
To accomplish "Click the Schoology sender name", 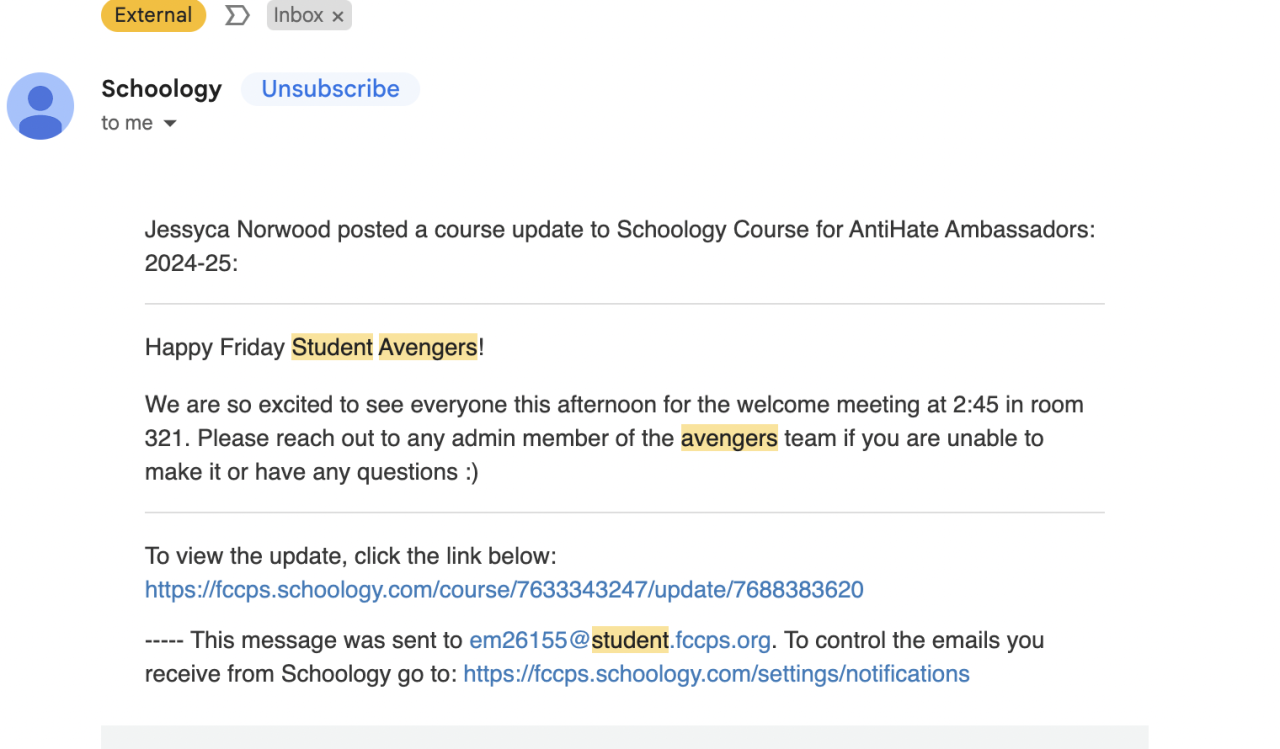I will (x=162, y=89).
